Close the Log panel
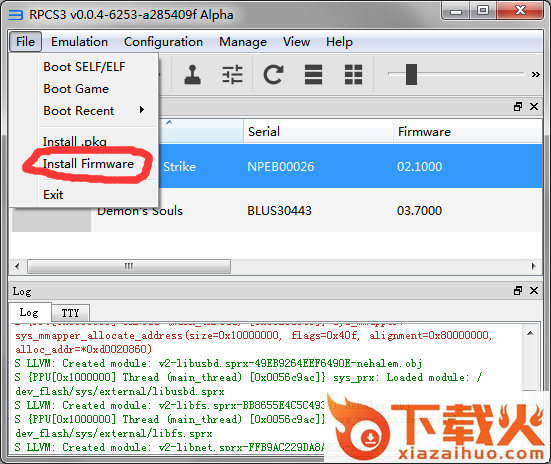Viewport: 551px width, 464px height. point(534,291)
